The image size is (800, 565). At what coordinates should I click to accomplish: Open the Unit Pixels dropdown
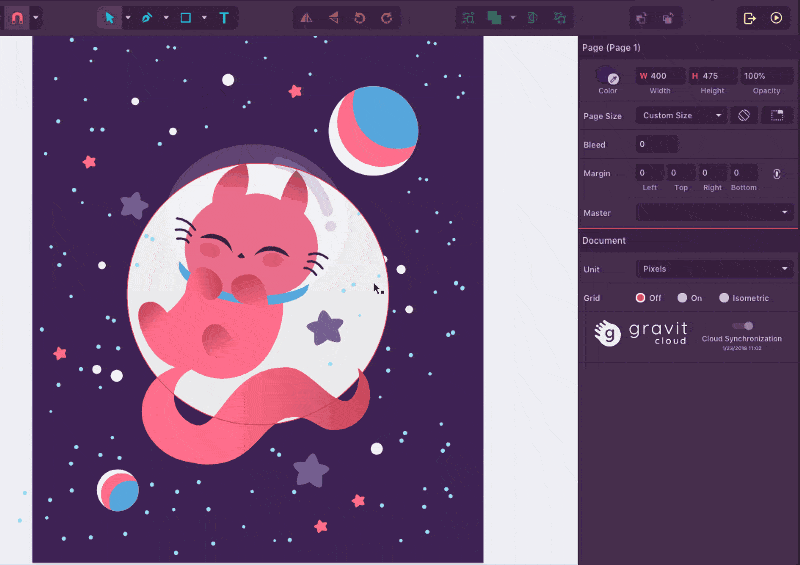715,269
